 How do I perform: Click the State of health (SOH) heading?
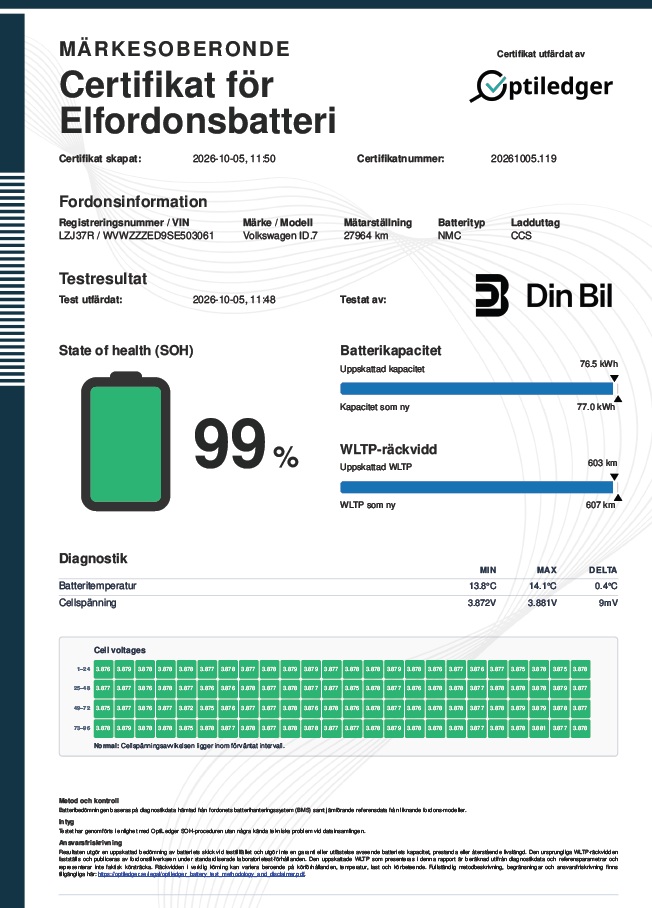(126, 350)
